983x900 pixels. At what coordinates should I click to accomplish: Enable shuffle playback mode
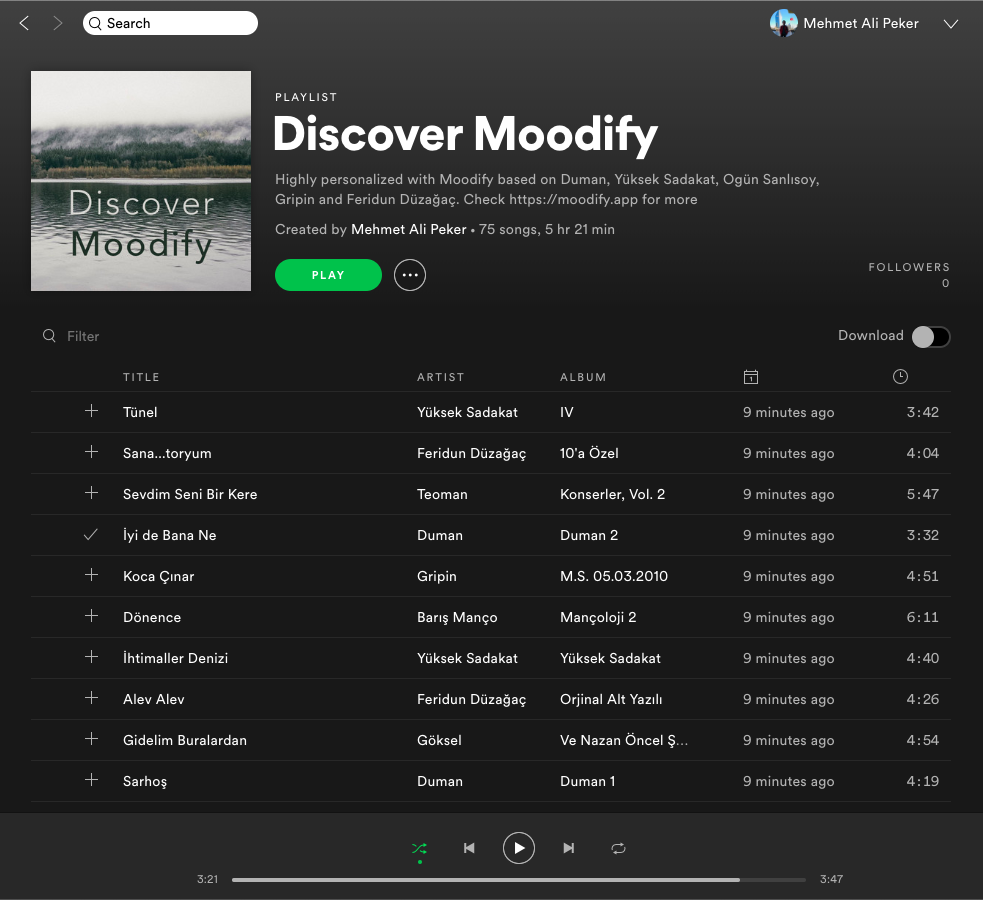419,847
